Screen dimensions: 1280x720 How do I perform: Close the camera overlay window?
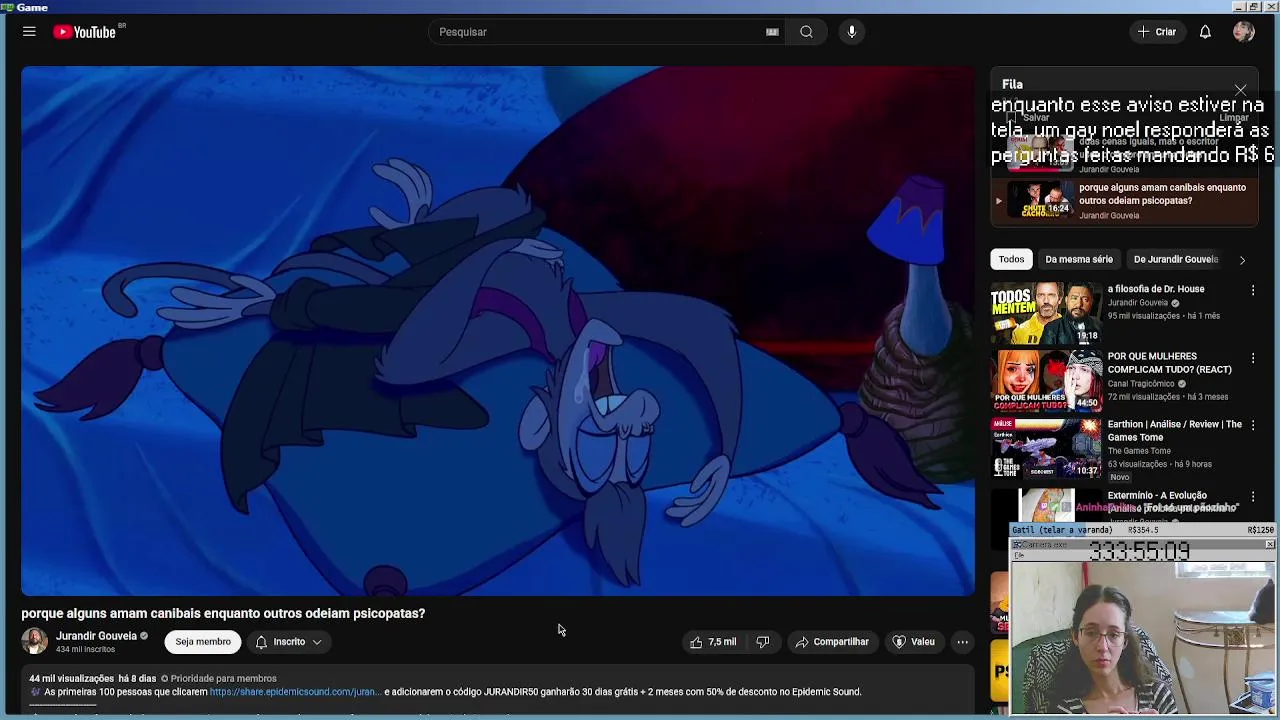(1270, 545)
